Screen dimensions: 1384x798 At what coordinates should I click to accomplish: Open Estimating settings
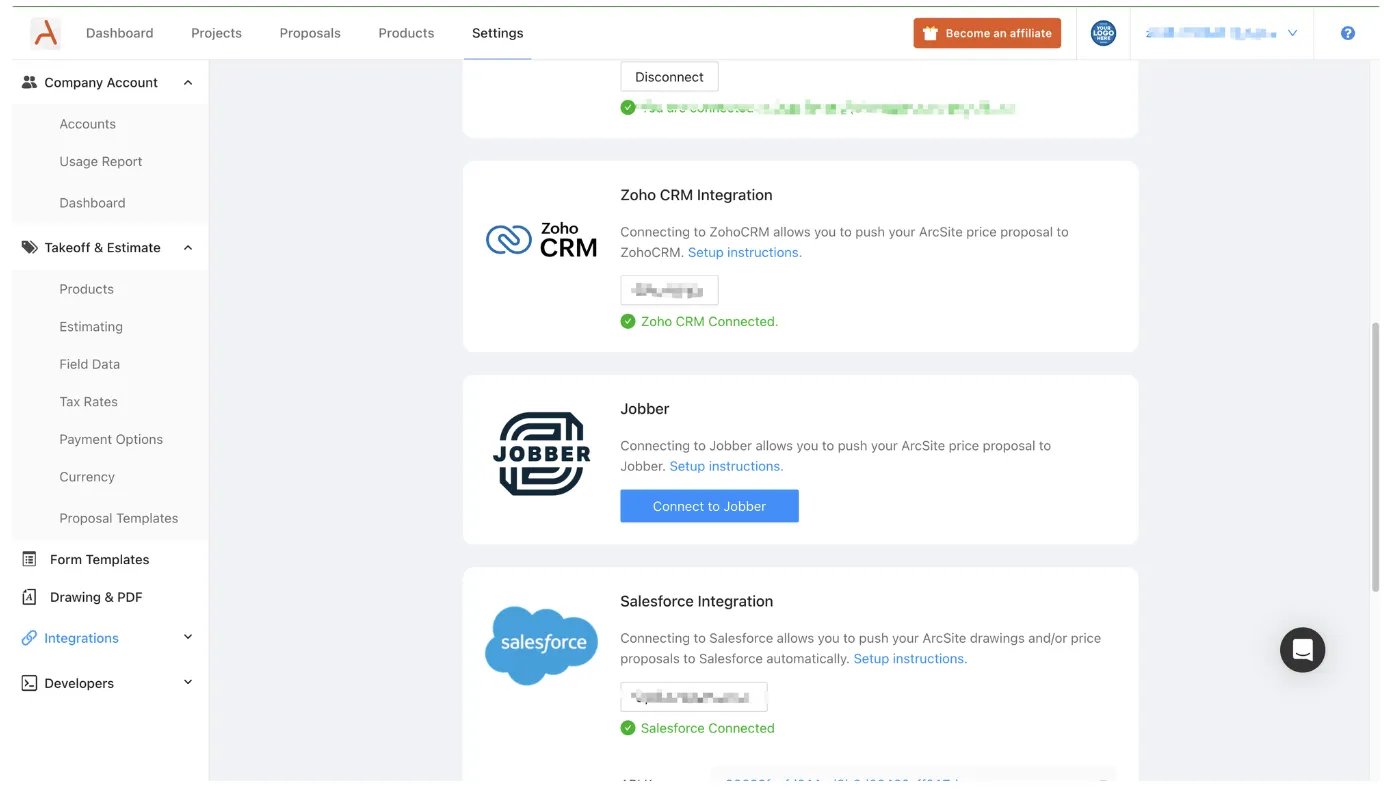pos(91,327)
